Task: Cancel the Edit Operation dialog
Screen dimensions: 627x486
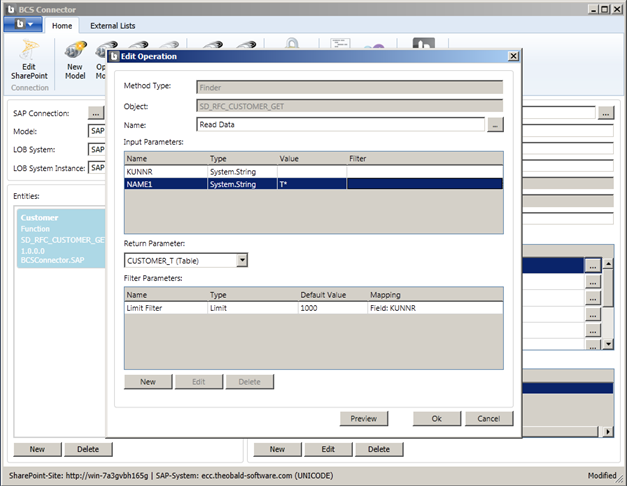Action: click(489, 419)
